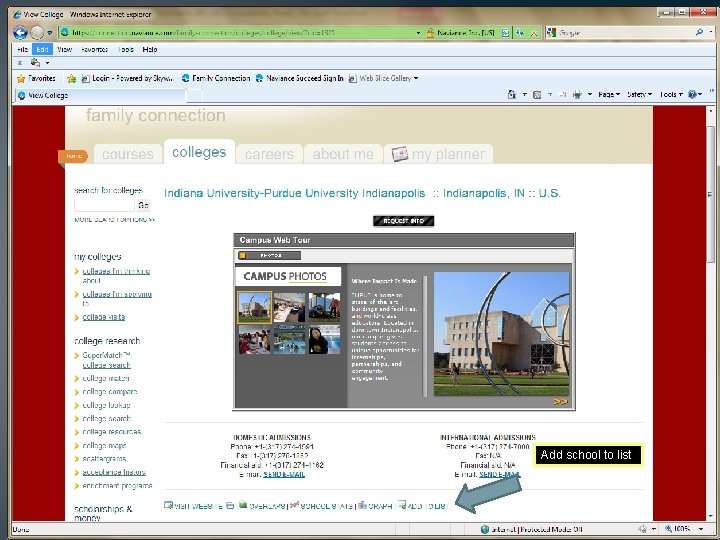Switch to the colleges tab
Screen dimensions: 720x540
point(199,152)
